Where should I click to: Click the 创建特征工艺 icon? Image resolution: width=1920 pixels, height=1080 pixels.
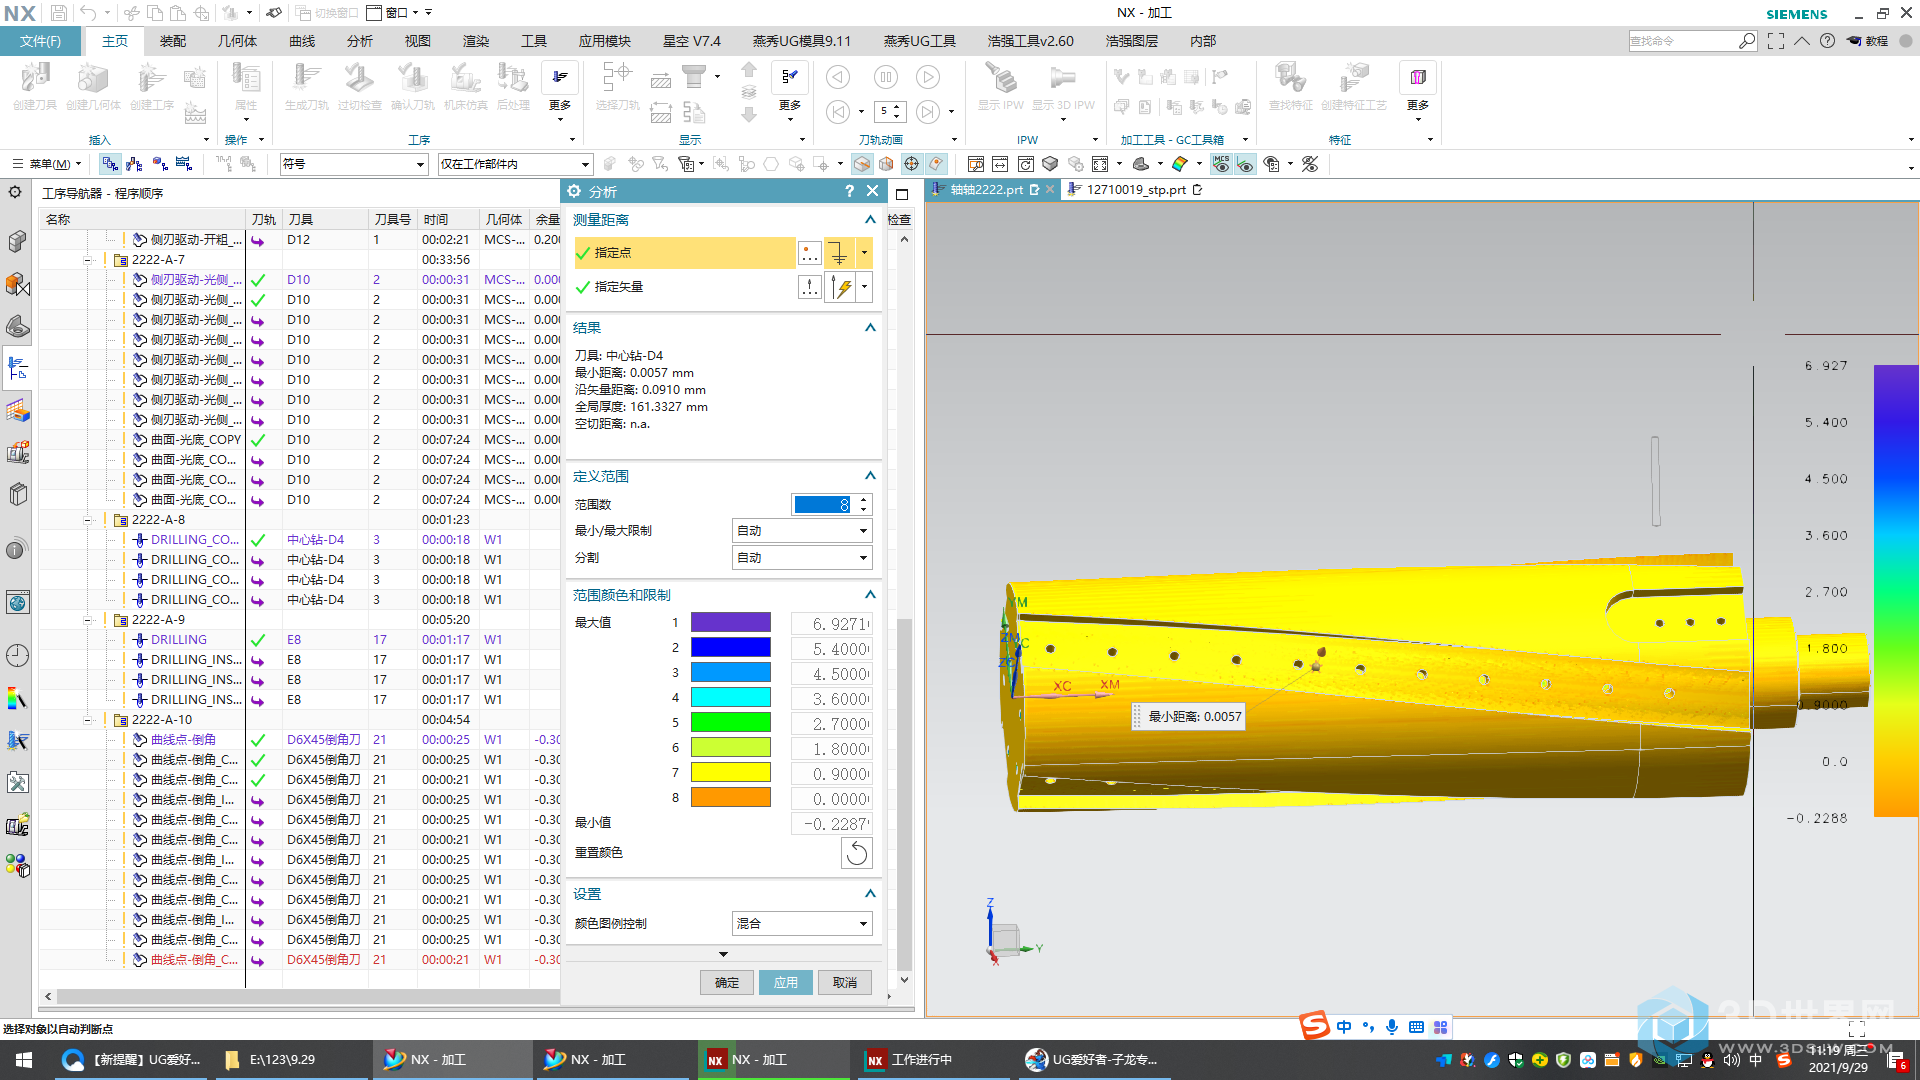1354,86
